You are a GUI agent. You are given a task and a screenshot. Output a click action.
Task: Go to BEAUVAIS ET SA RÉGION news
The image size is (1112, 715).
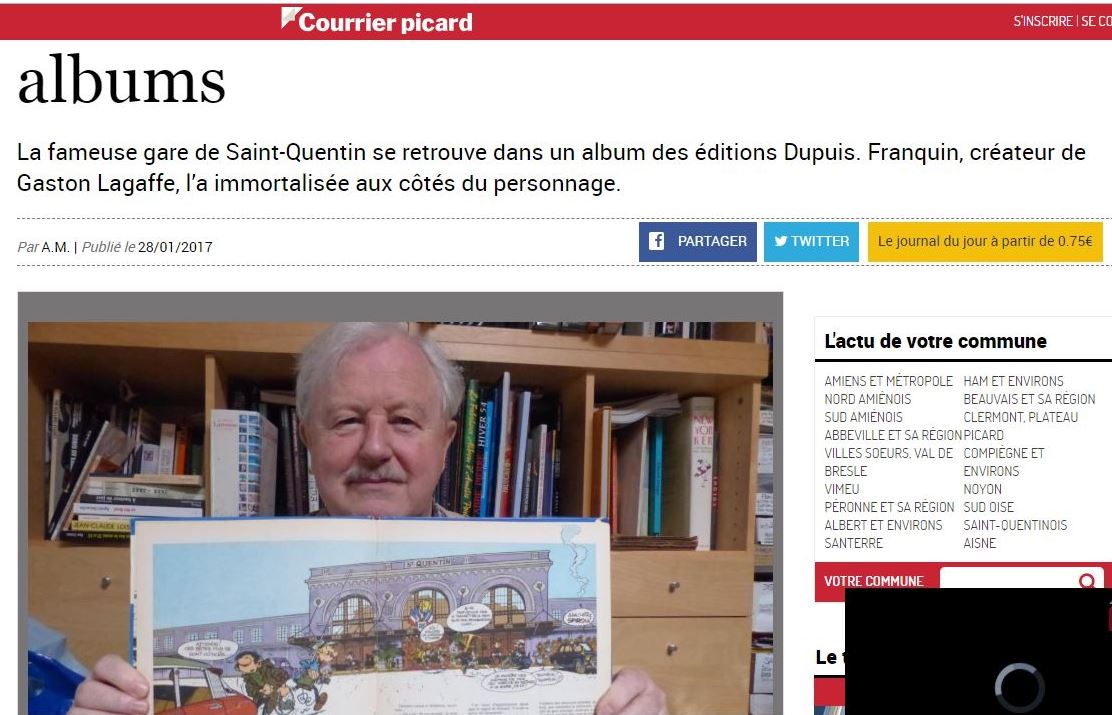click(1029, 399)
